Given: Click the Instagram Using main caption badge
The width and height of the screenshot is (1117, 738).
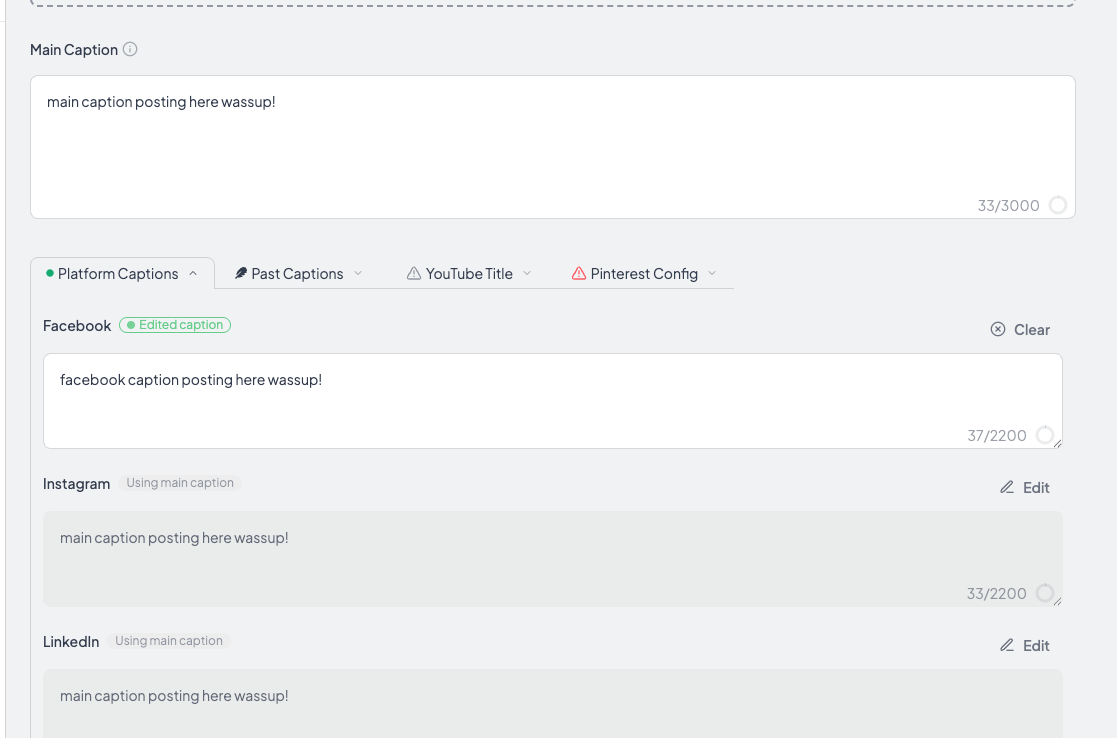Looking at the screenshot, I should point(180,483).
